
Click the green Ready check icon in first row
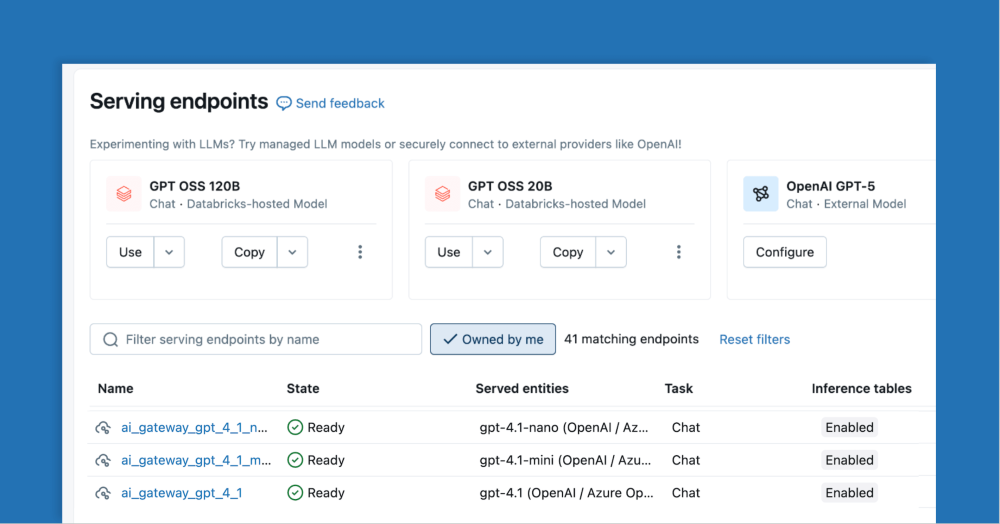point(295,428)
